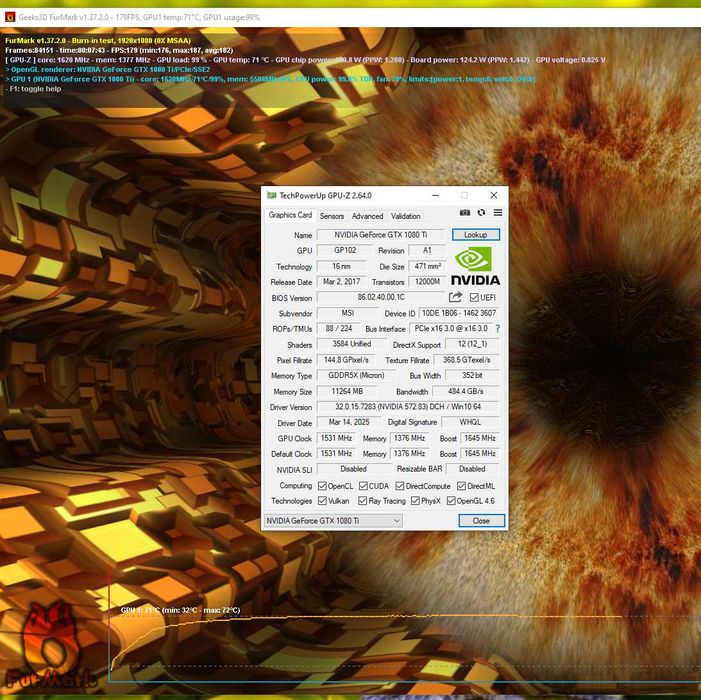Toggle the OpenCL checkbox

(x=322, y=486)
